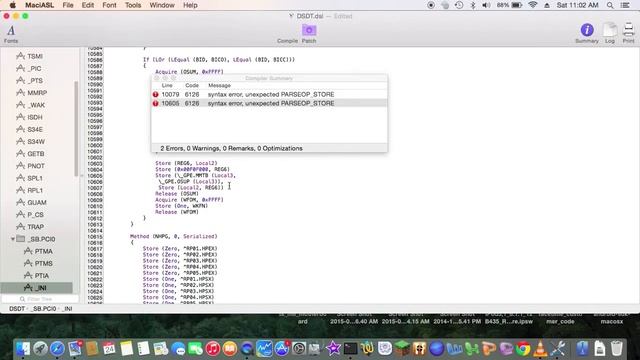Click the Print toolbar icon
This screenshot has width=640, height=360.
629,33
